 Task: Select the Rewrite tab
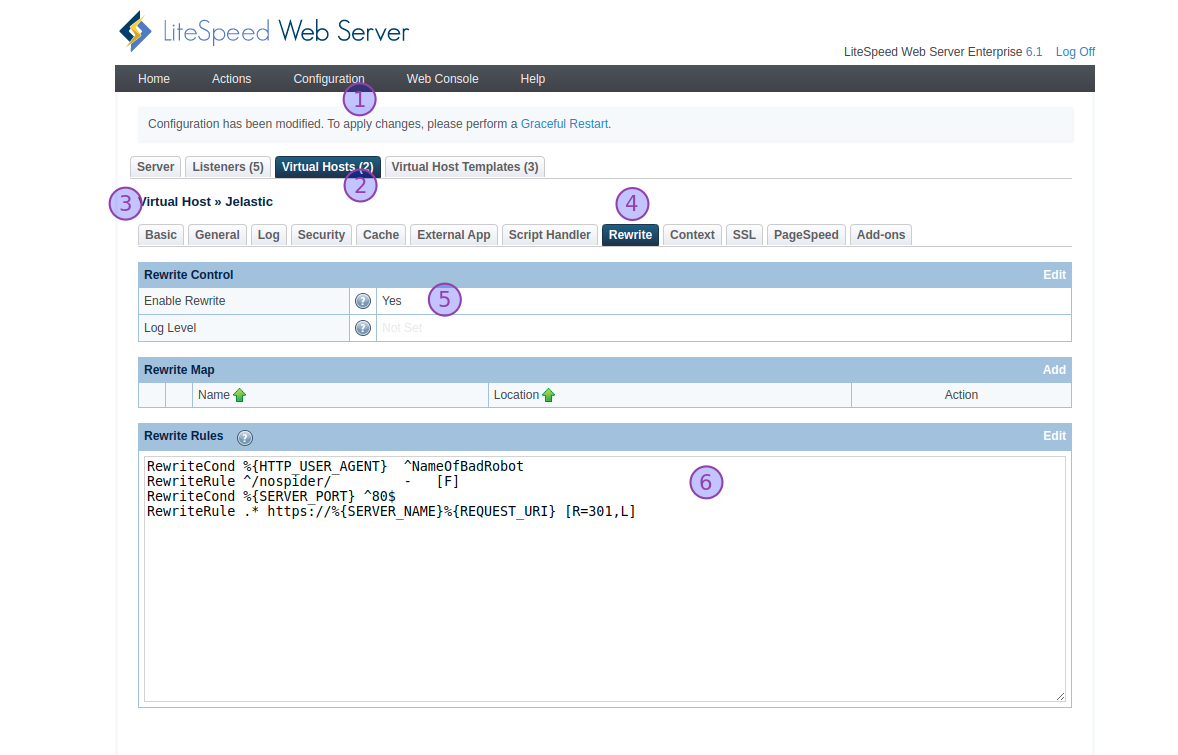pos(630,235)
